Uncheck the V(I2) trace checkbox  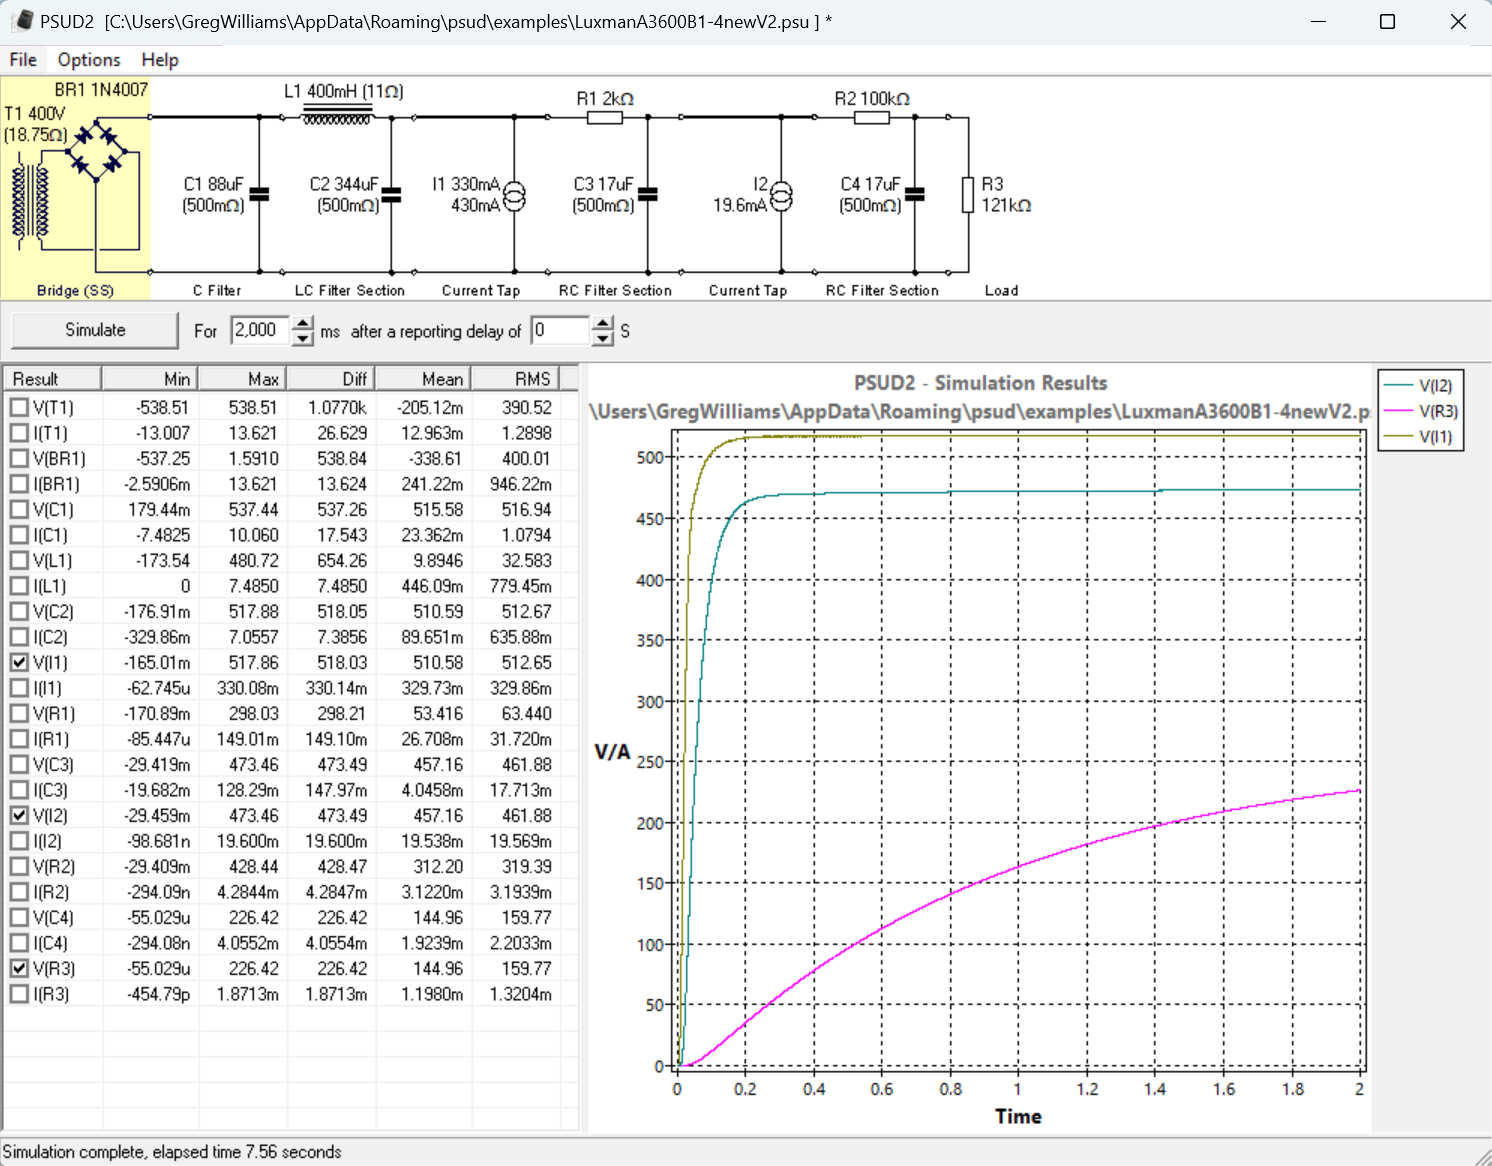coord(19,816)
